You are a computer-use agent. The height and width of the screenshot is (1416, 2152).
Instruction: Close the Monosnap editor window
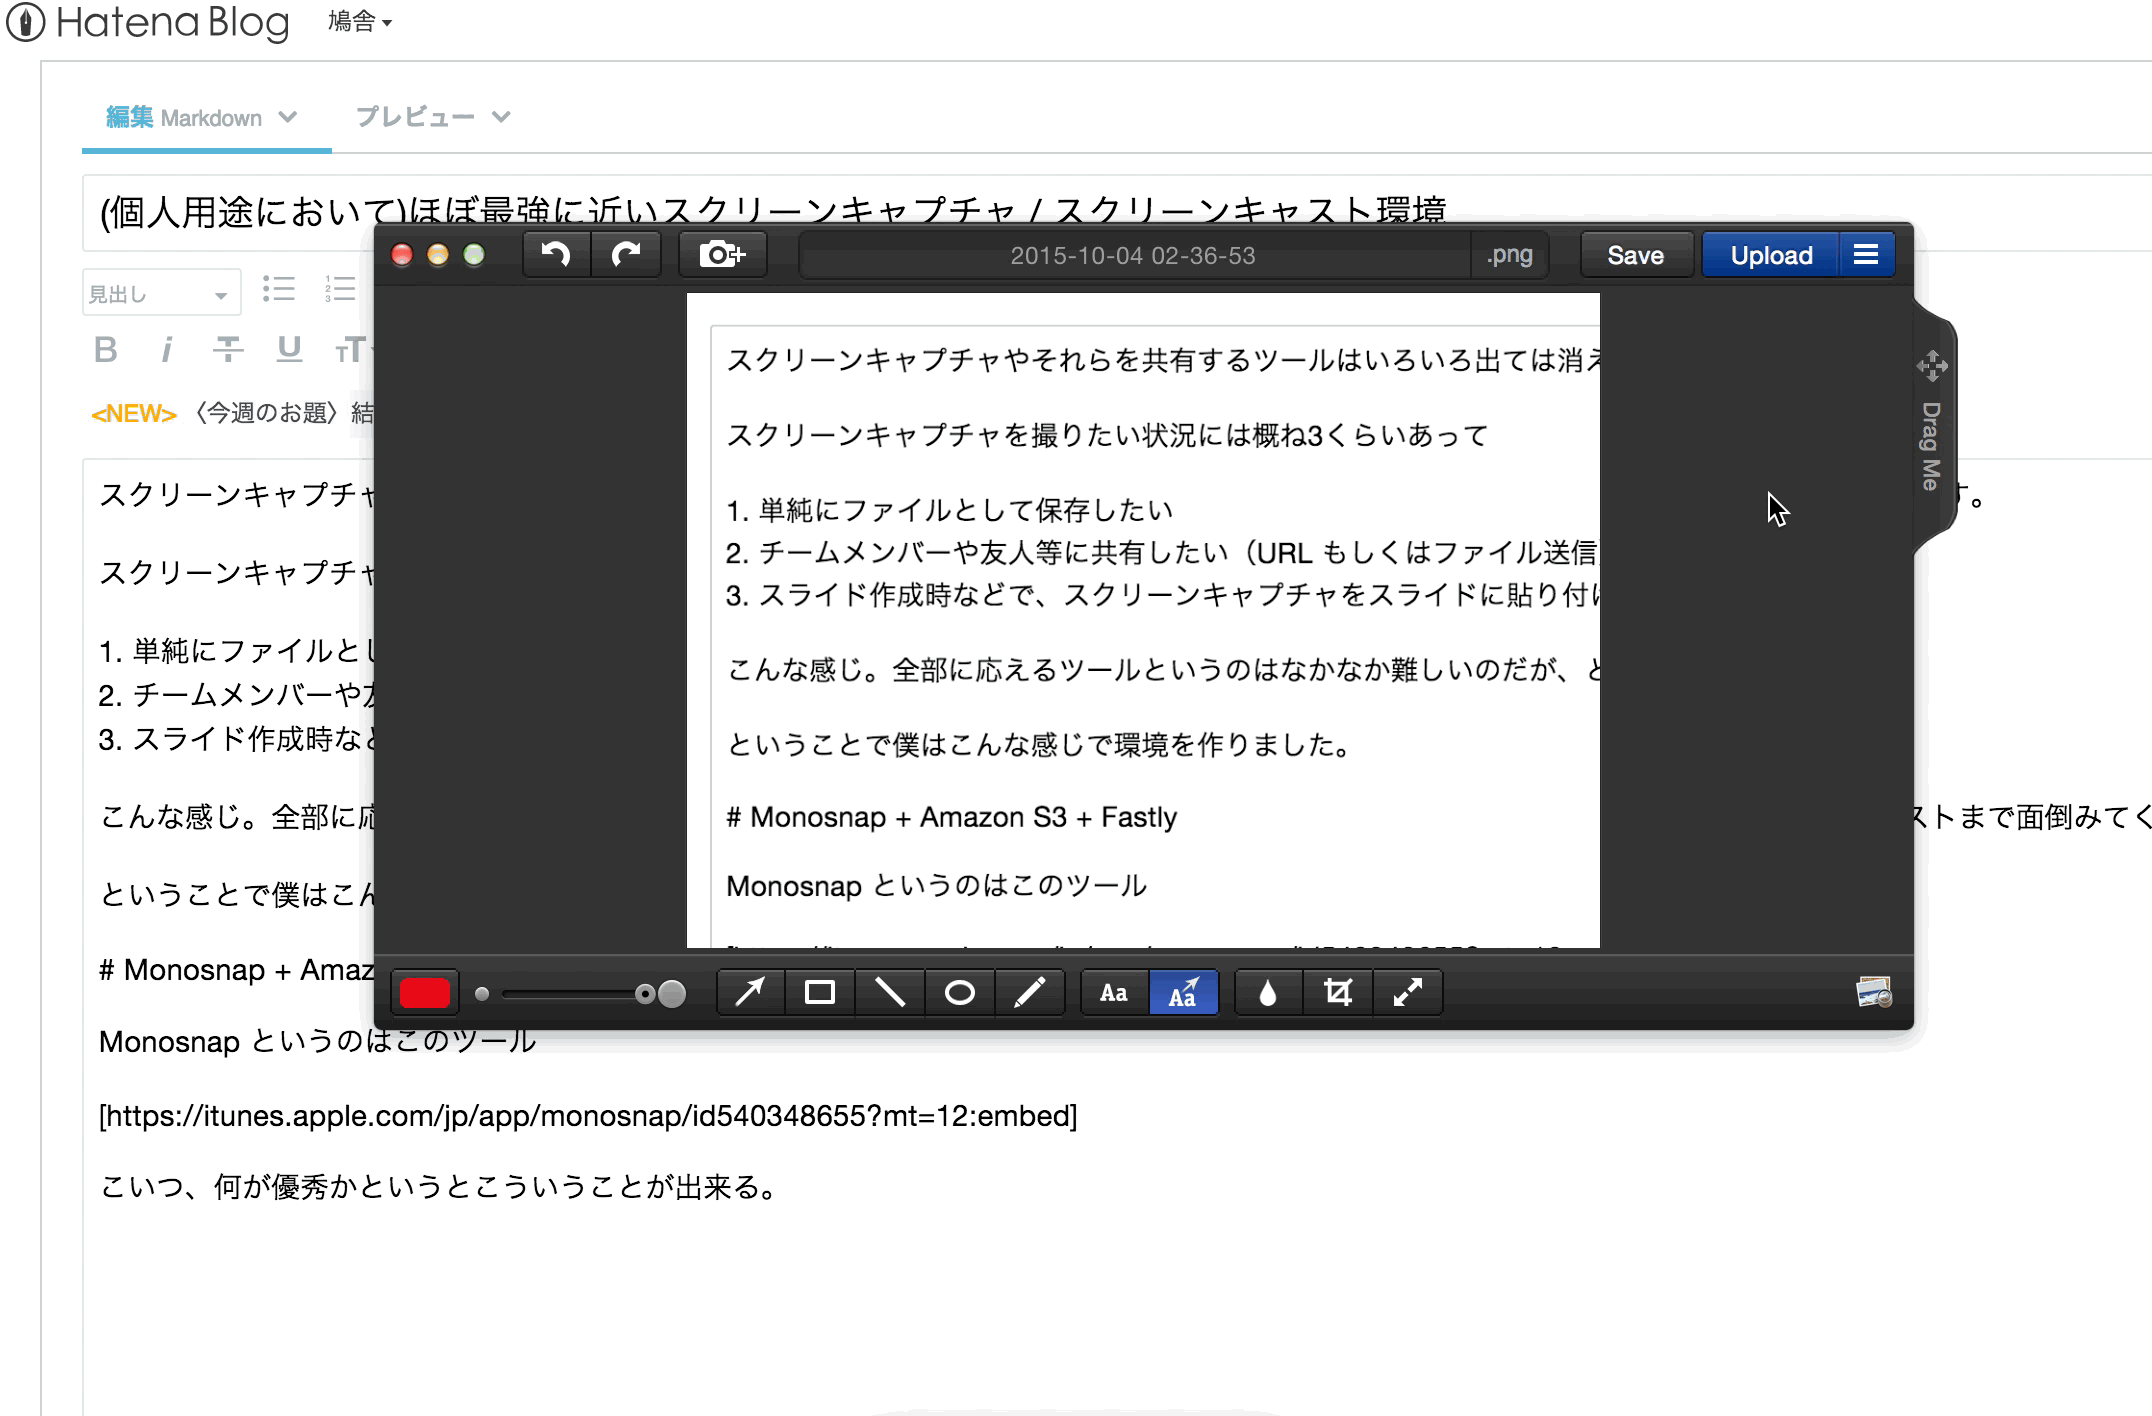pyautogui.click(x=402, y=255)
